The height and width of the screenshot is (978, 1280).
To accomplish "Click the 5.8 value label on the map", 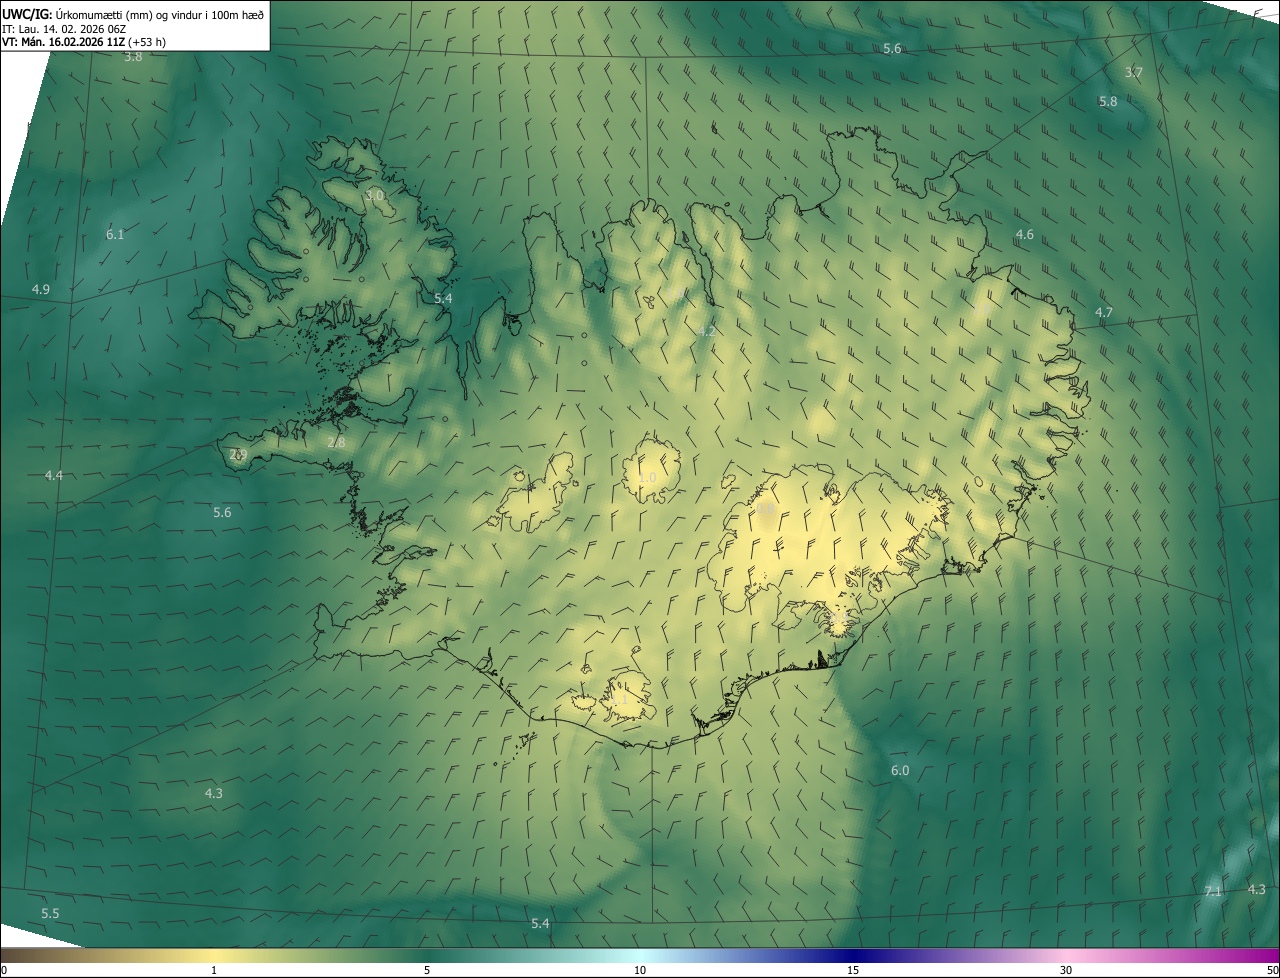I will tap(1108, 102).
